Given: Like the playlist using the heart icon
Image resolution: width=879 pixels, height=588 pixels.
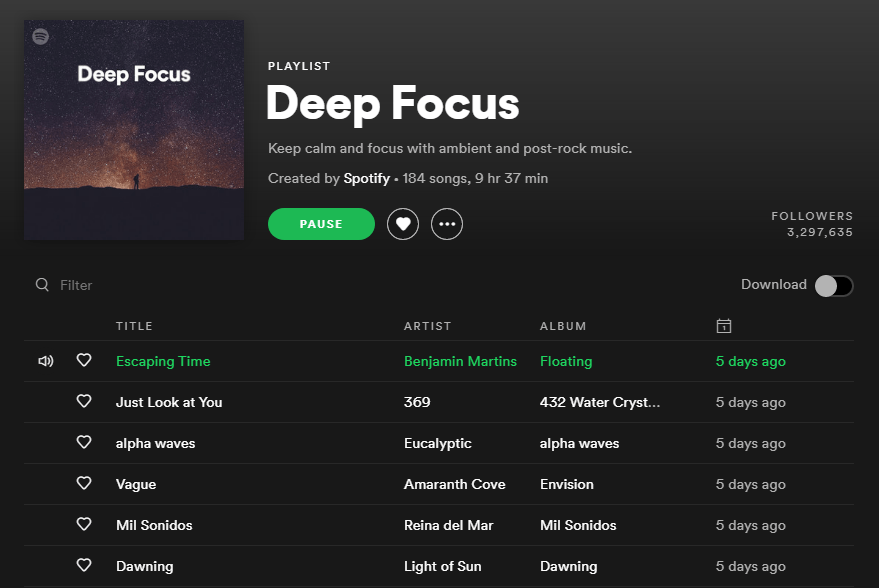Looking at the screenshot, I should (x=403, y=223).
